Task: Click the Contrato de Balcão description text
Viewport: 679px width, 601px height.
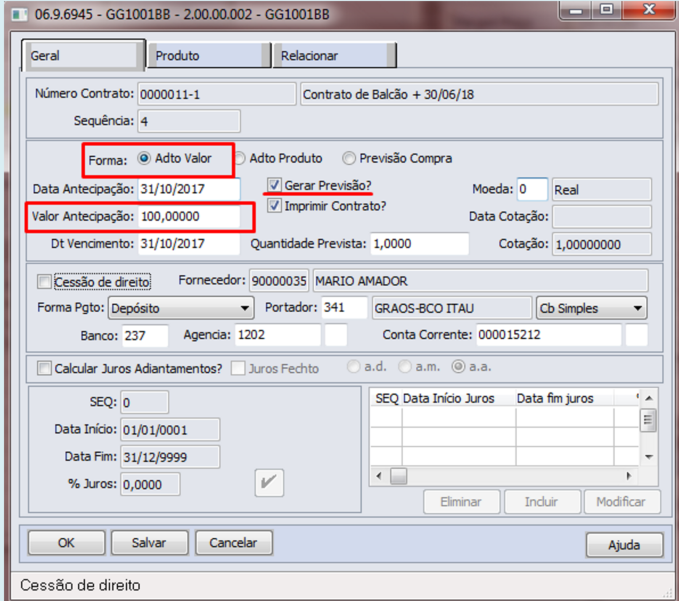Action: click(479, 94)
